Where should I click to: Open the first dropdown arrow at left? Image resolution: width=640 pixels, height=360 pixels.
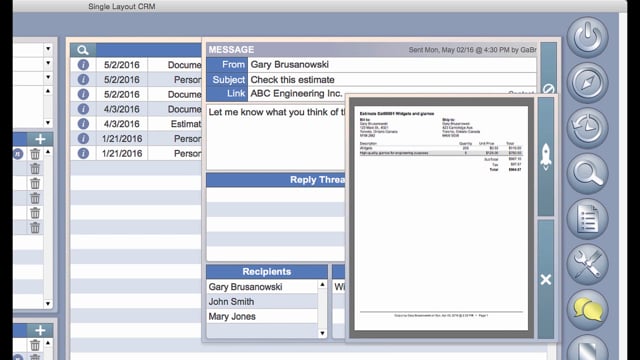coord(48,49)
